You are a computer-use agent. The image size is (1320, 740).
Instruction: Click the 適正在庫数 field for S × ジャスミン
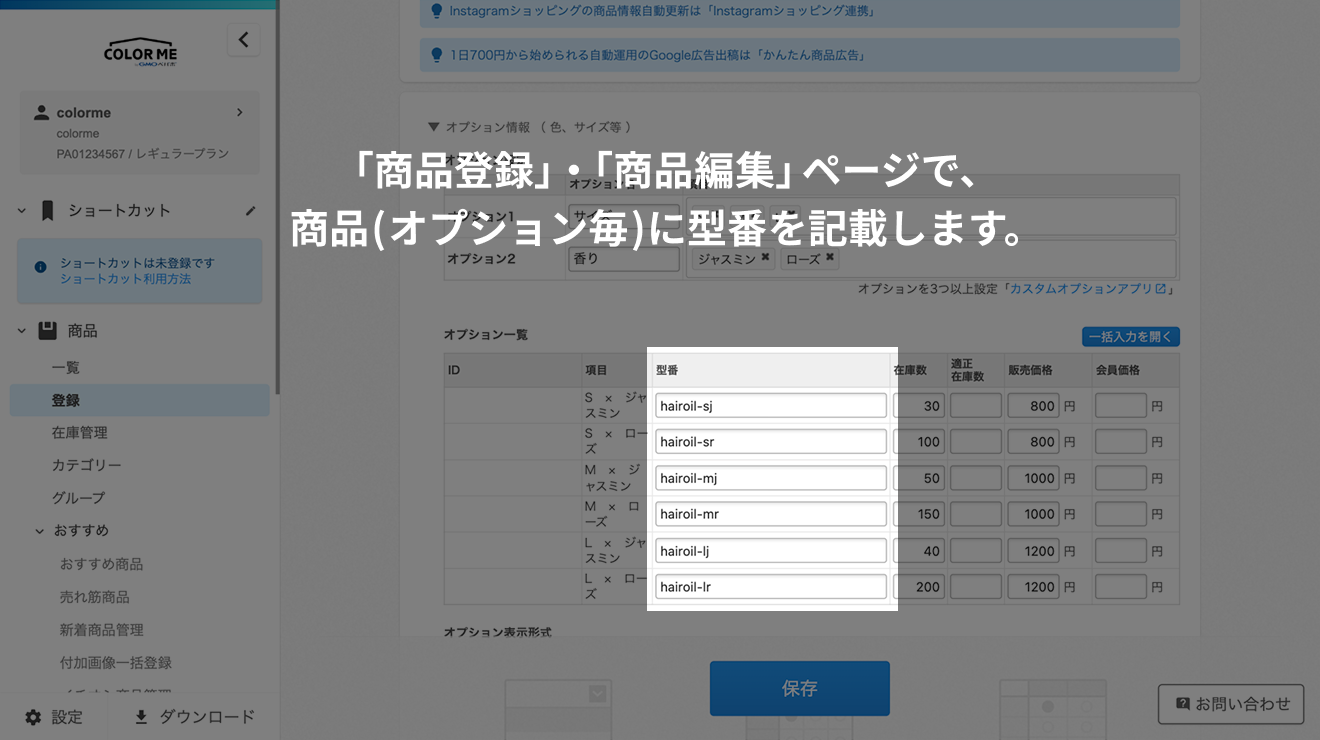(x=976, y=406)
